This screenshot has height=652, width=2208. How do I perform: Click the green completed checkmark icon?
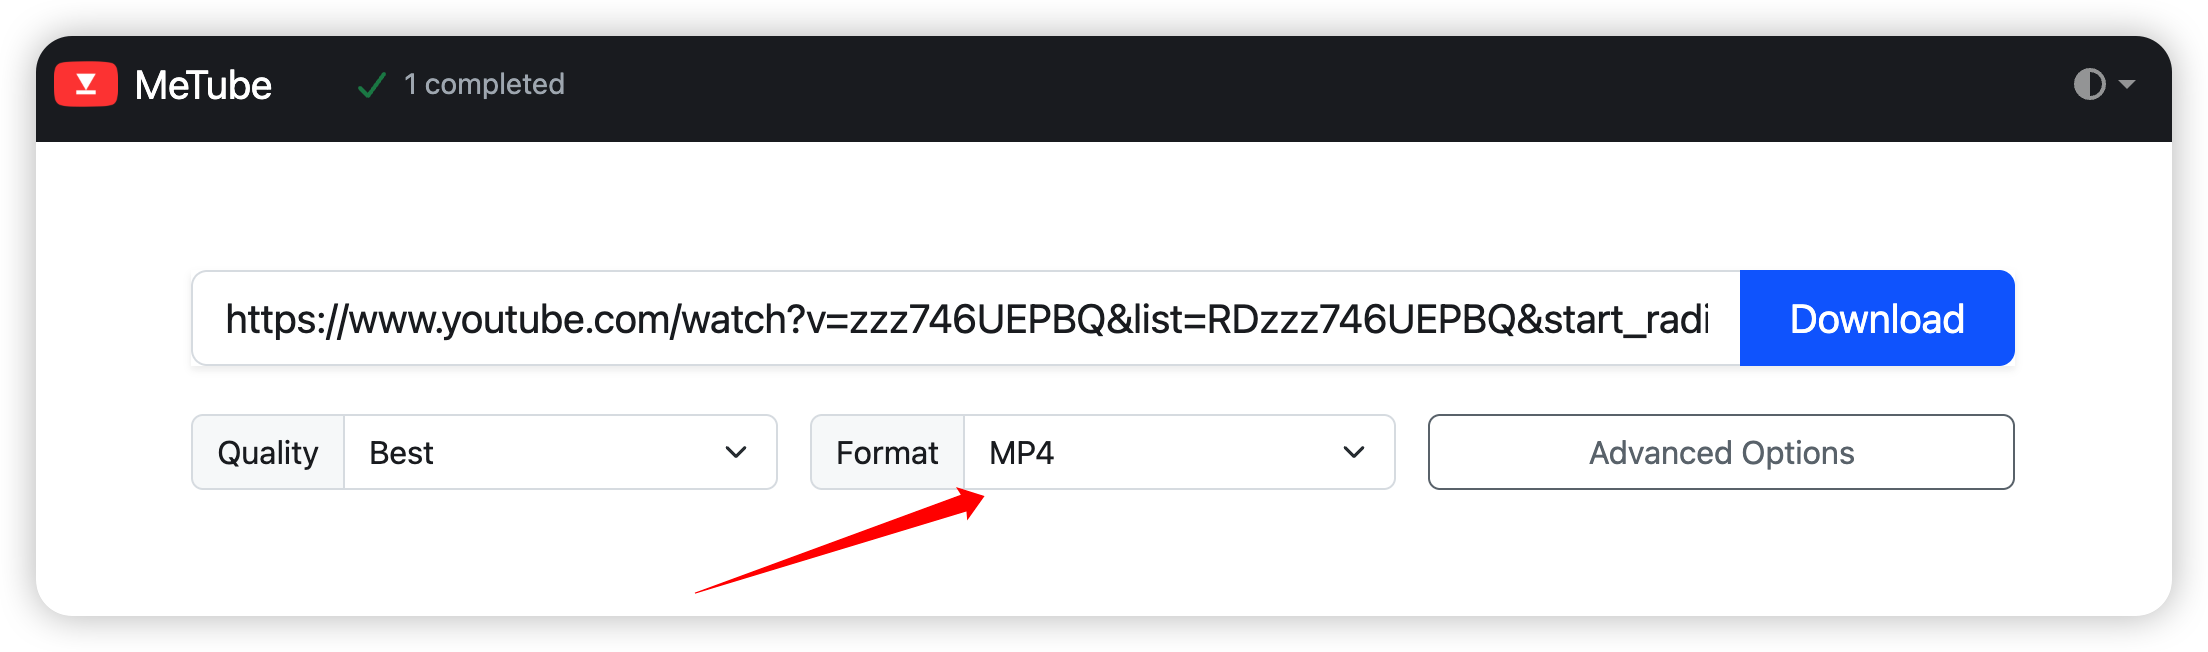click(x=372, y=86)
